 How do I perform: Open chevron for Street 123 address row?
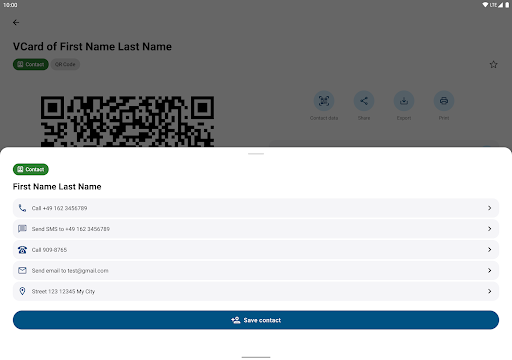[x=489, y=291]
